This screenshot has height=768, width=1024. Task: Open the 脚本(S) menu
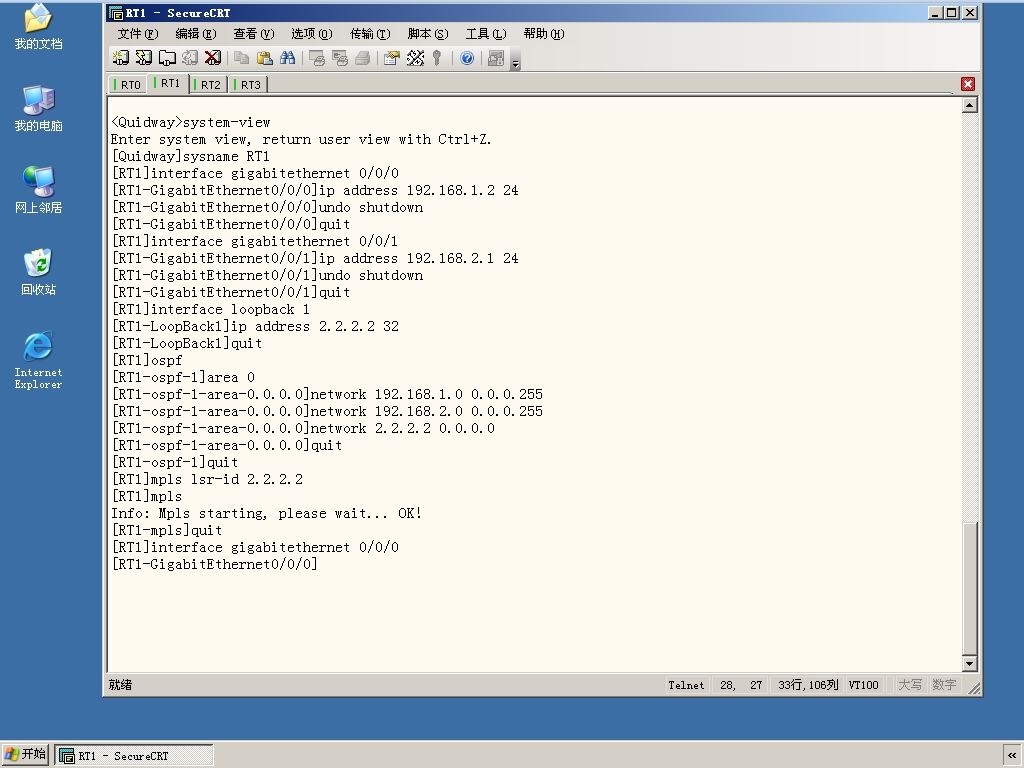click(x=428, y=33)
